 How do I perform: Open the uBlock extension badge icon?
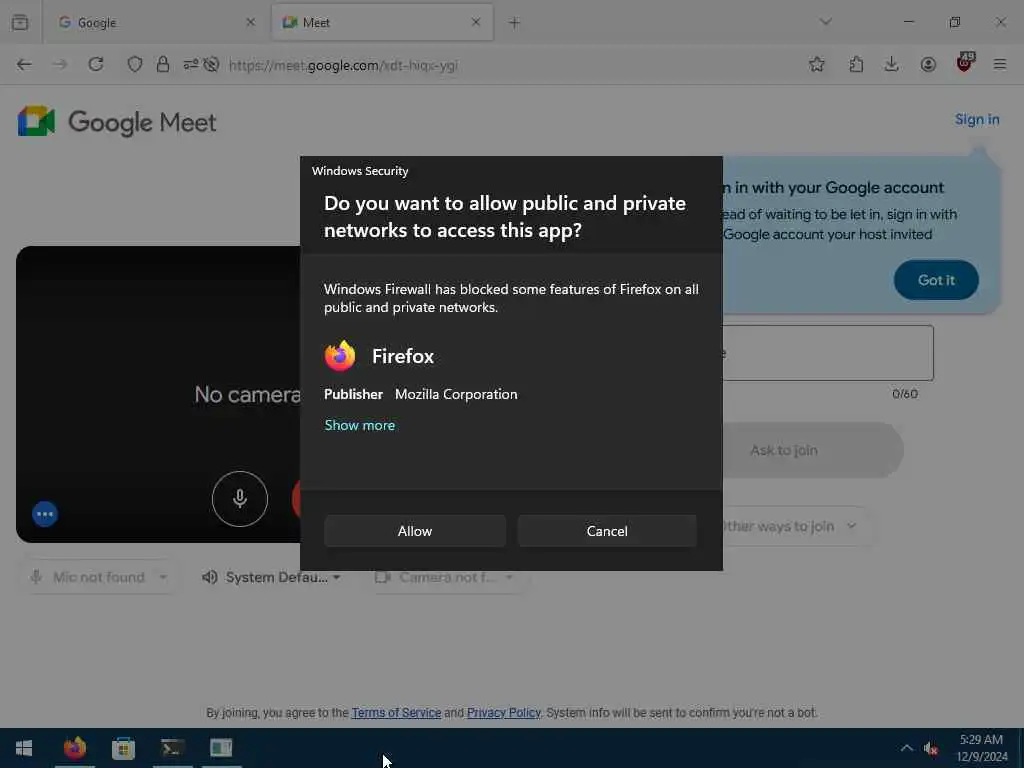(965, 63)
